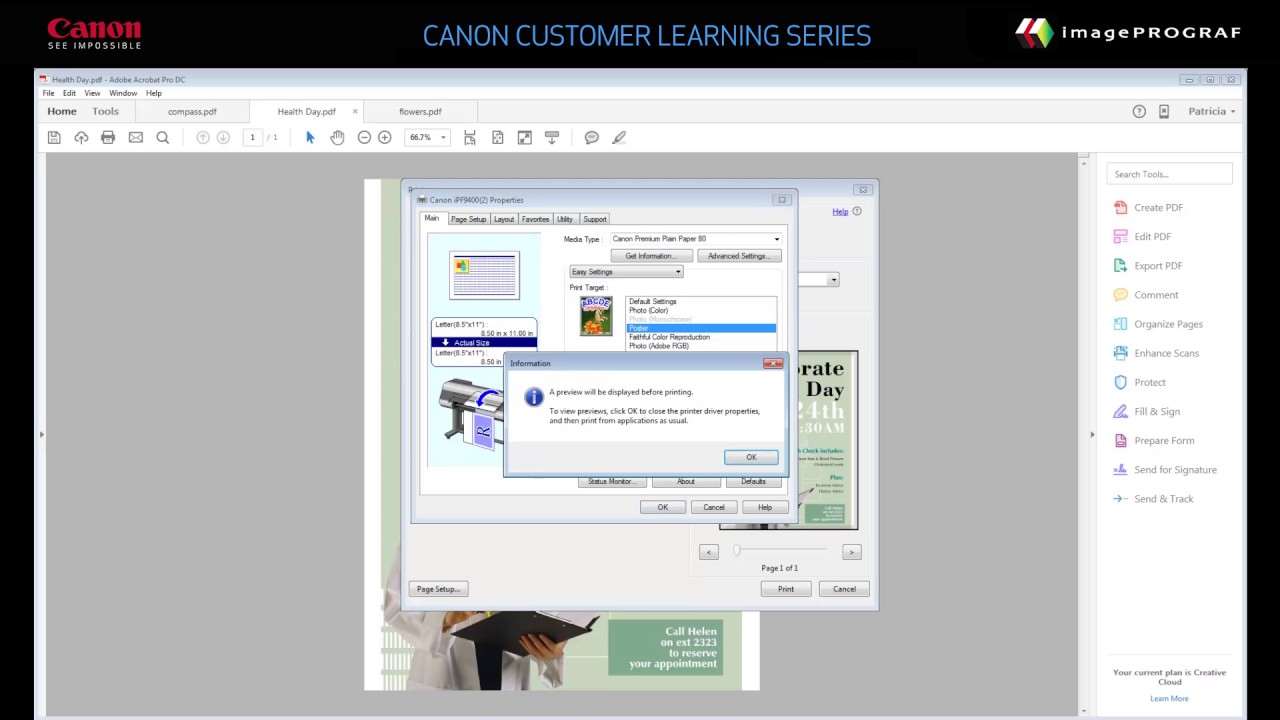Collapse the right tools panel arrow
Screen dimensions: 1280x720
pyautogui.click(x=1092, y=434)
